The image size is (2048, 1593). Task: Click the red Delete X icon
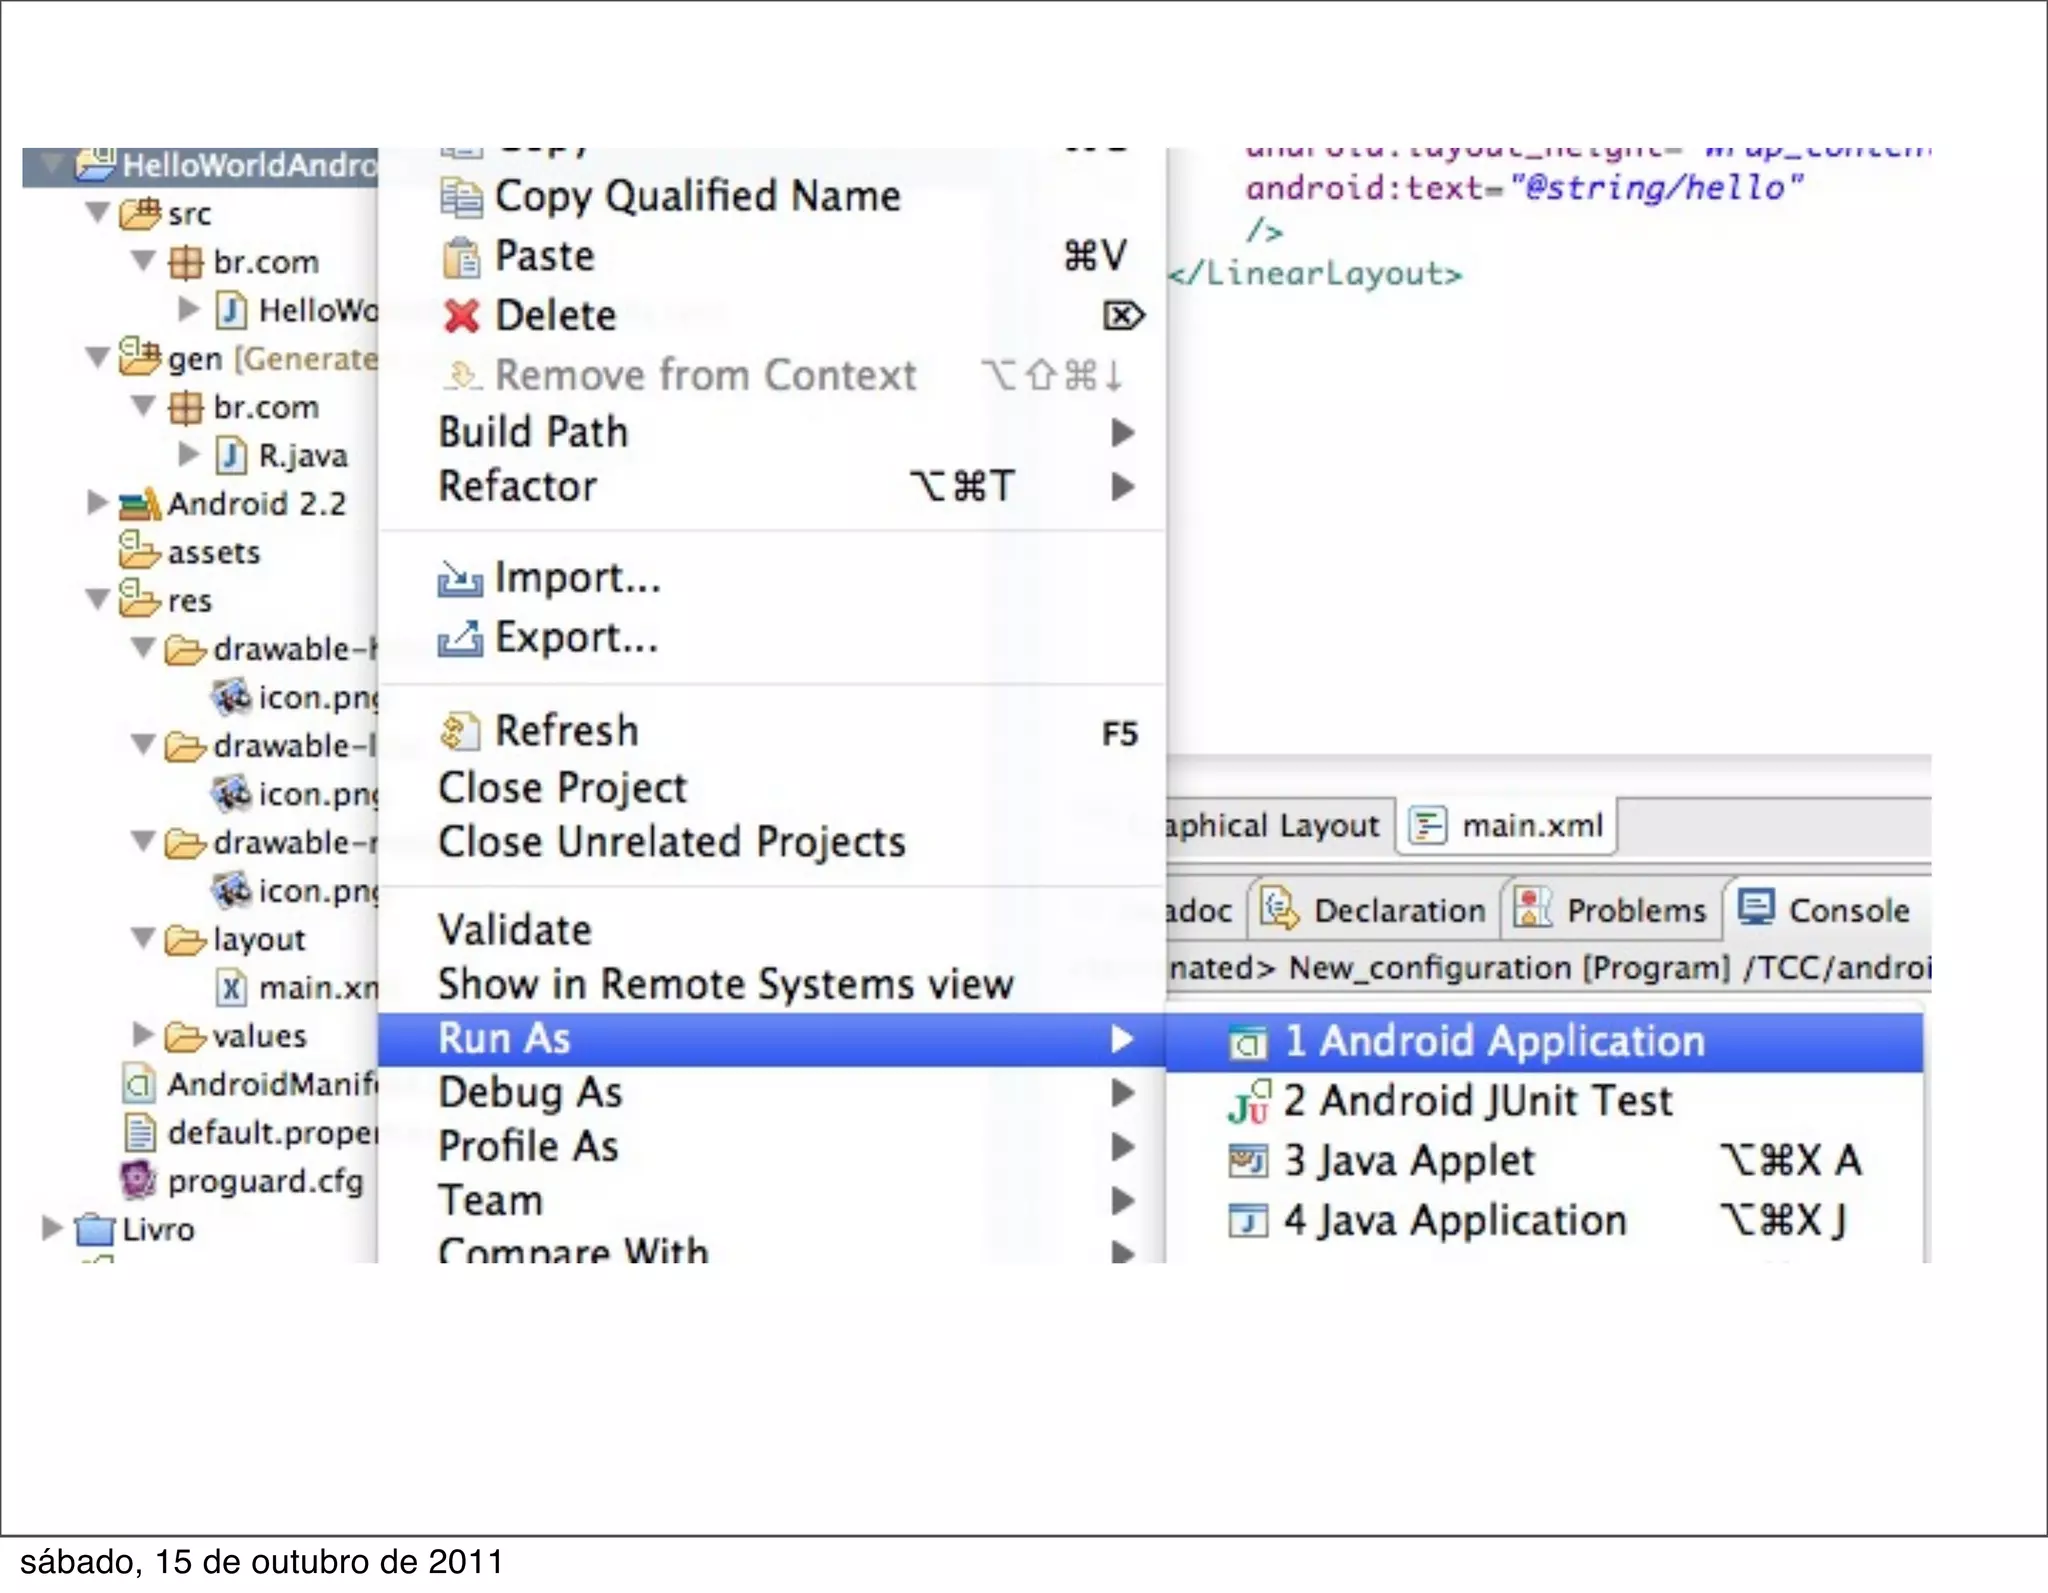[x=461, y=316]
